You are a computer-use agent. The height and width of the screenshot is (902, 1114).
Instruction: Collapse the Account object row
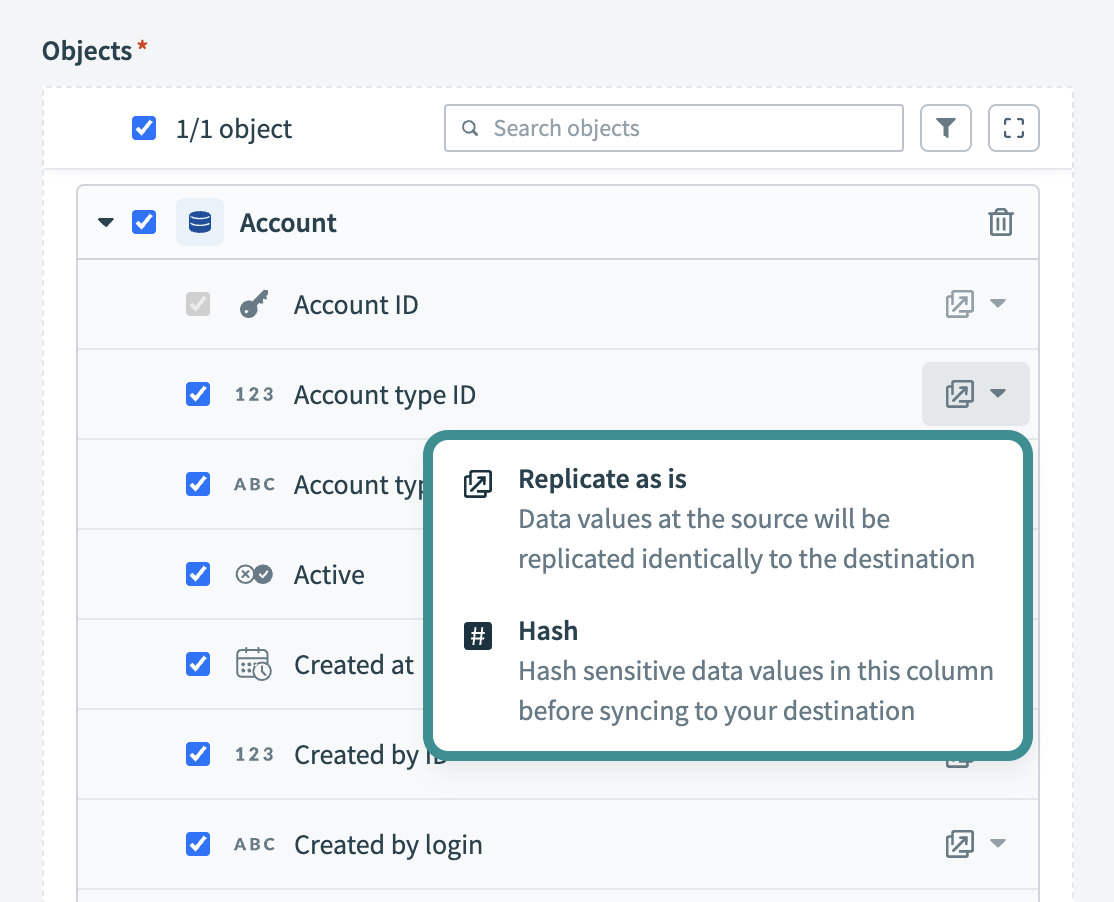coord(105,222)
